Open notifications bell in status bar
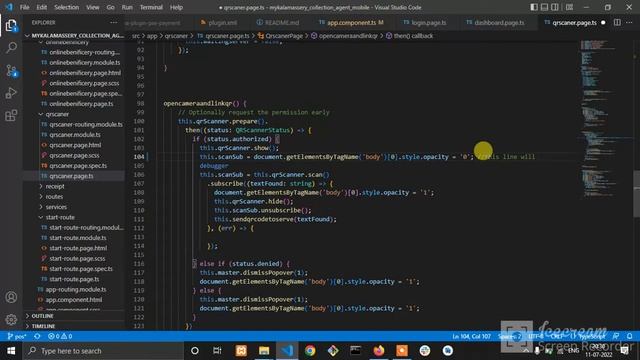The height and width of the screenshot is (360, 640). [630, 336]
